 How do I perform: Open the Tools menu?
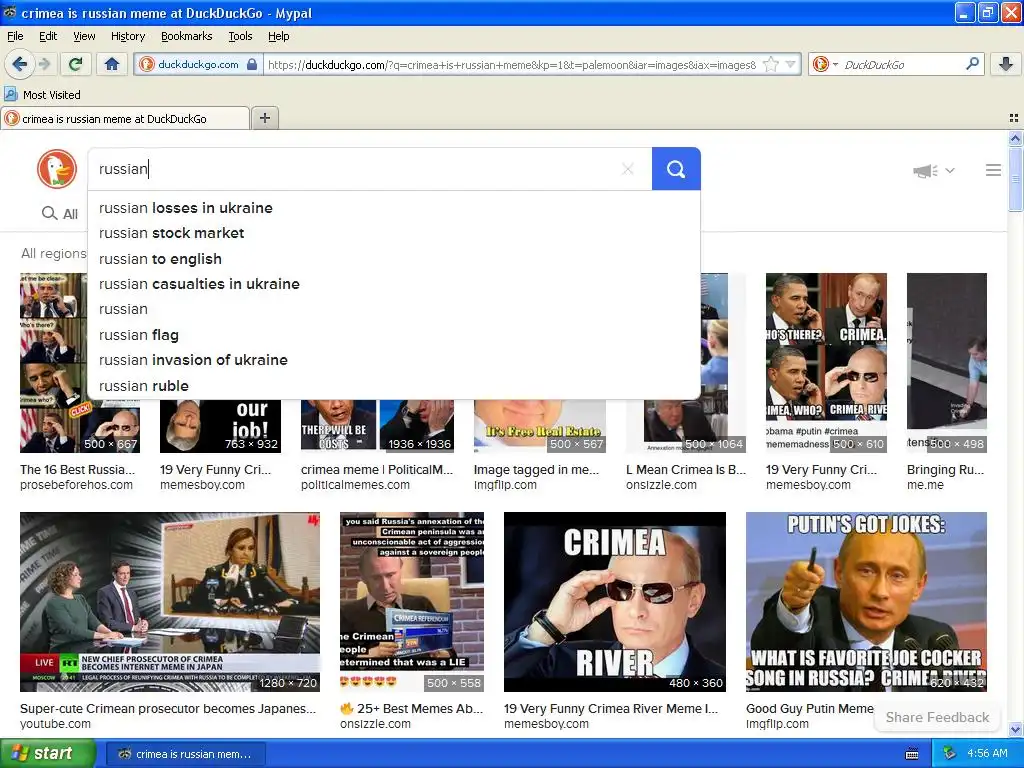point(240,36)
